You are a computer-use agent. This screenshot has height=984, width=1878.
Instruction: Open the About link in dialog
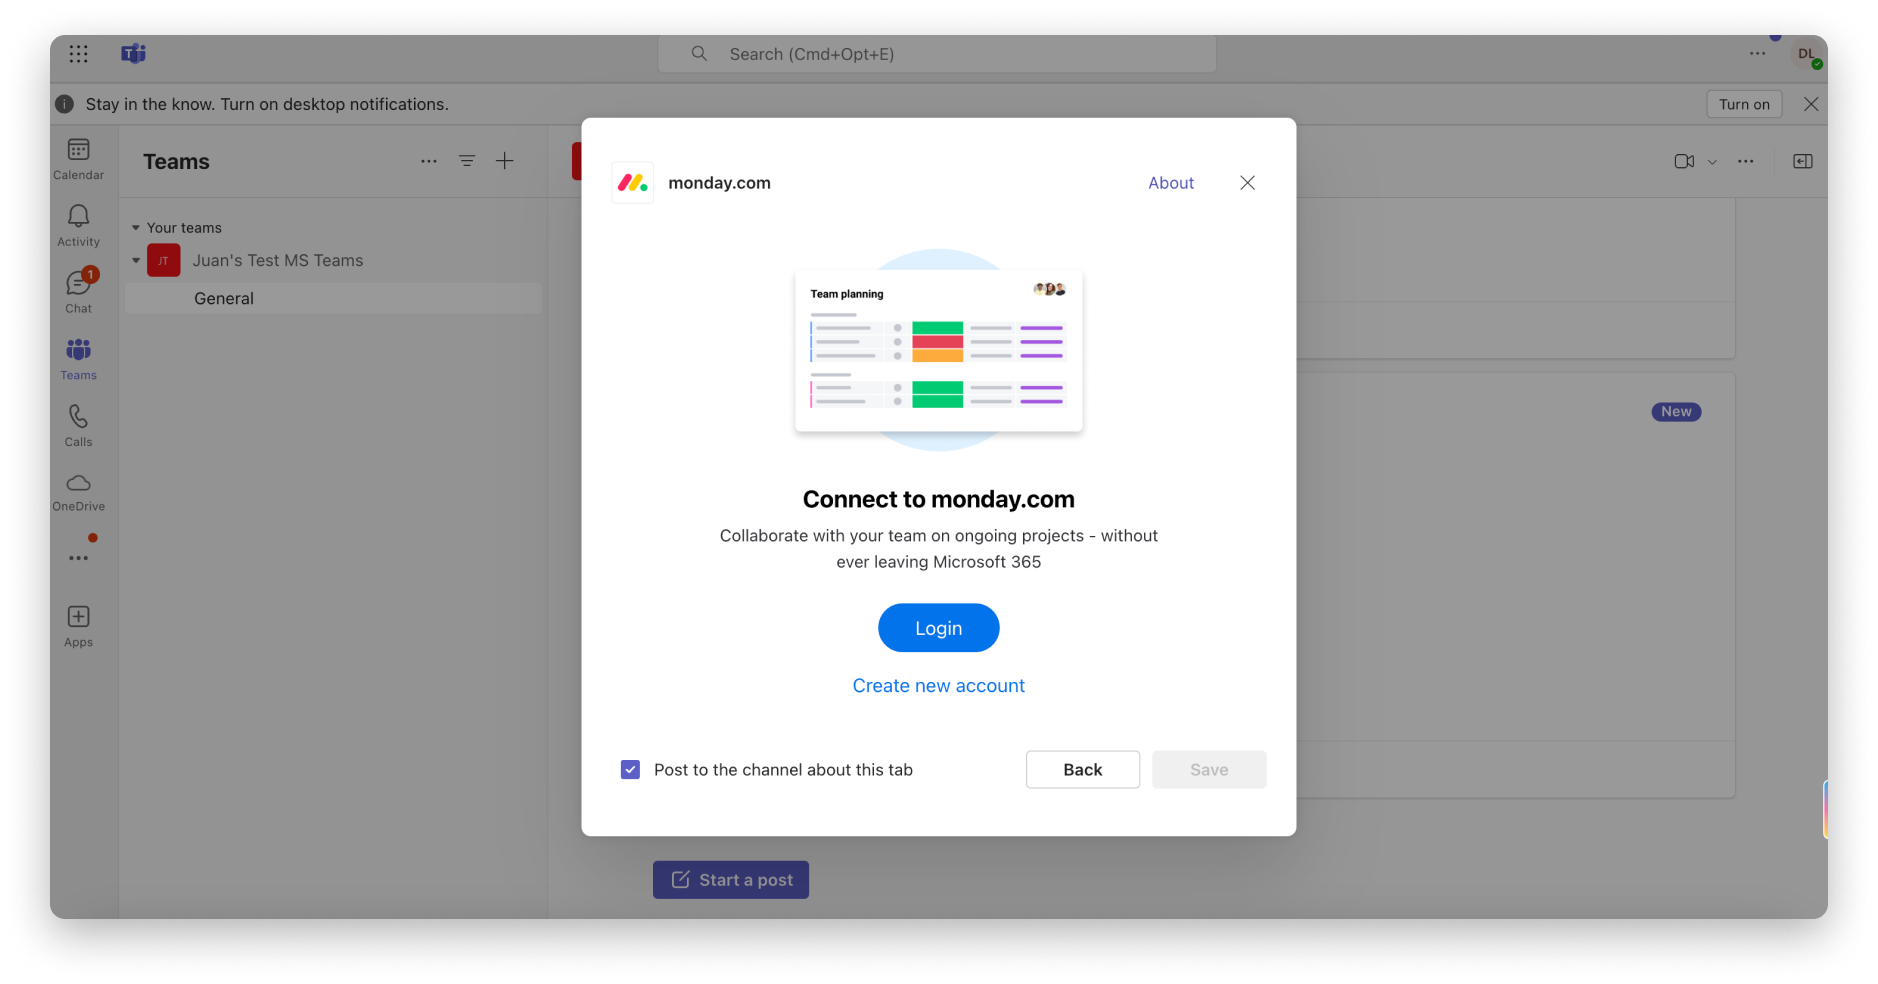(x=1170, y=183)
